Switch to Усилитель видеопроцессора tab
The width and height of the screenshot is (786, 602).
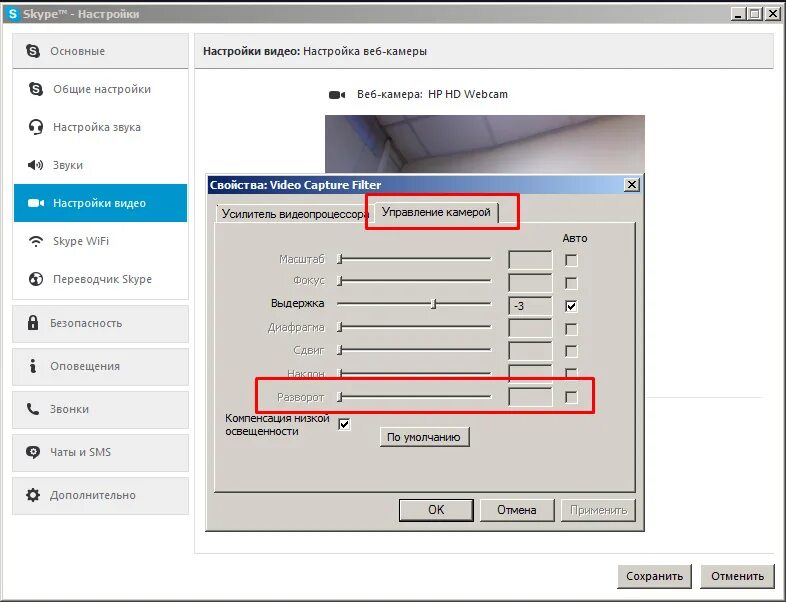(293, 214)
